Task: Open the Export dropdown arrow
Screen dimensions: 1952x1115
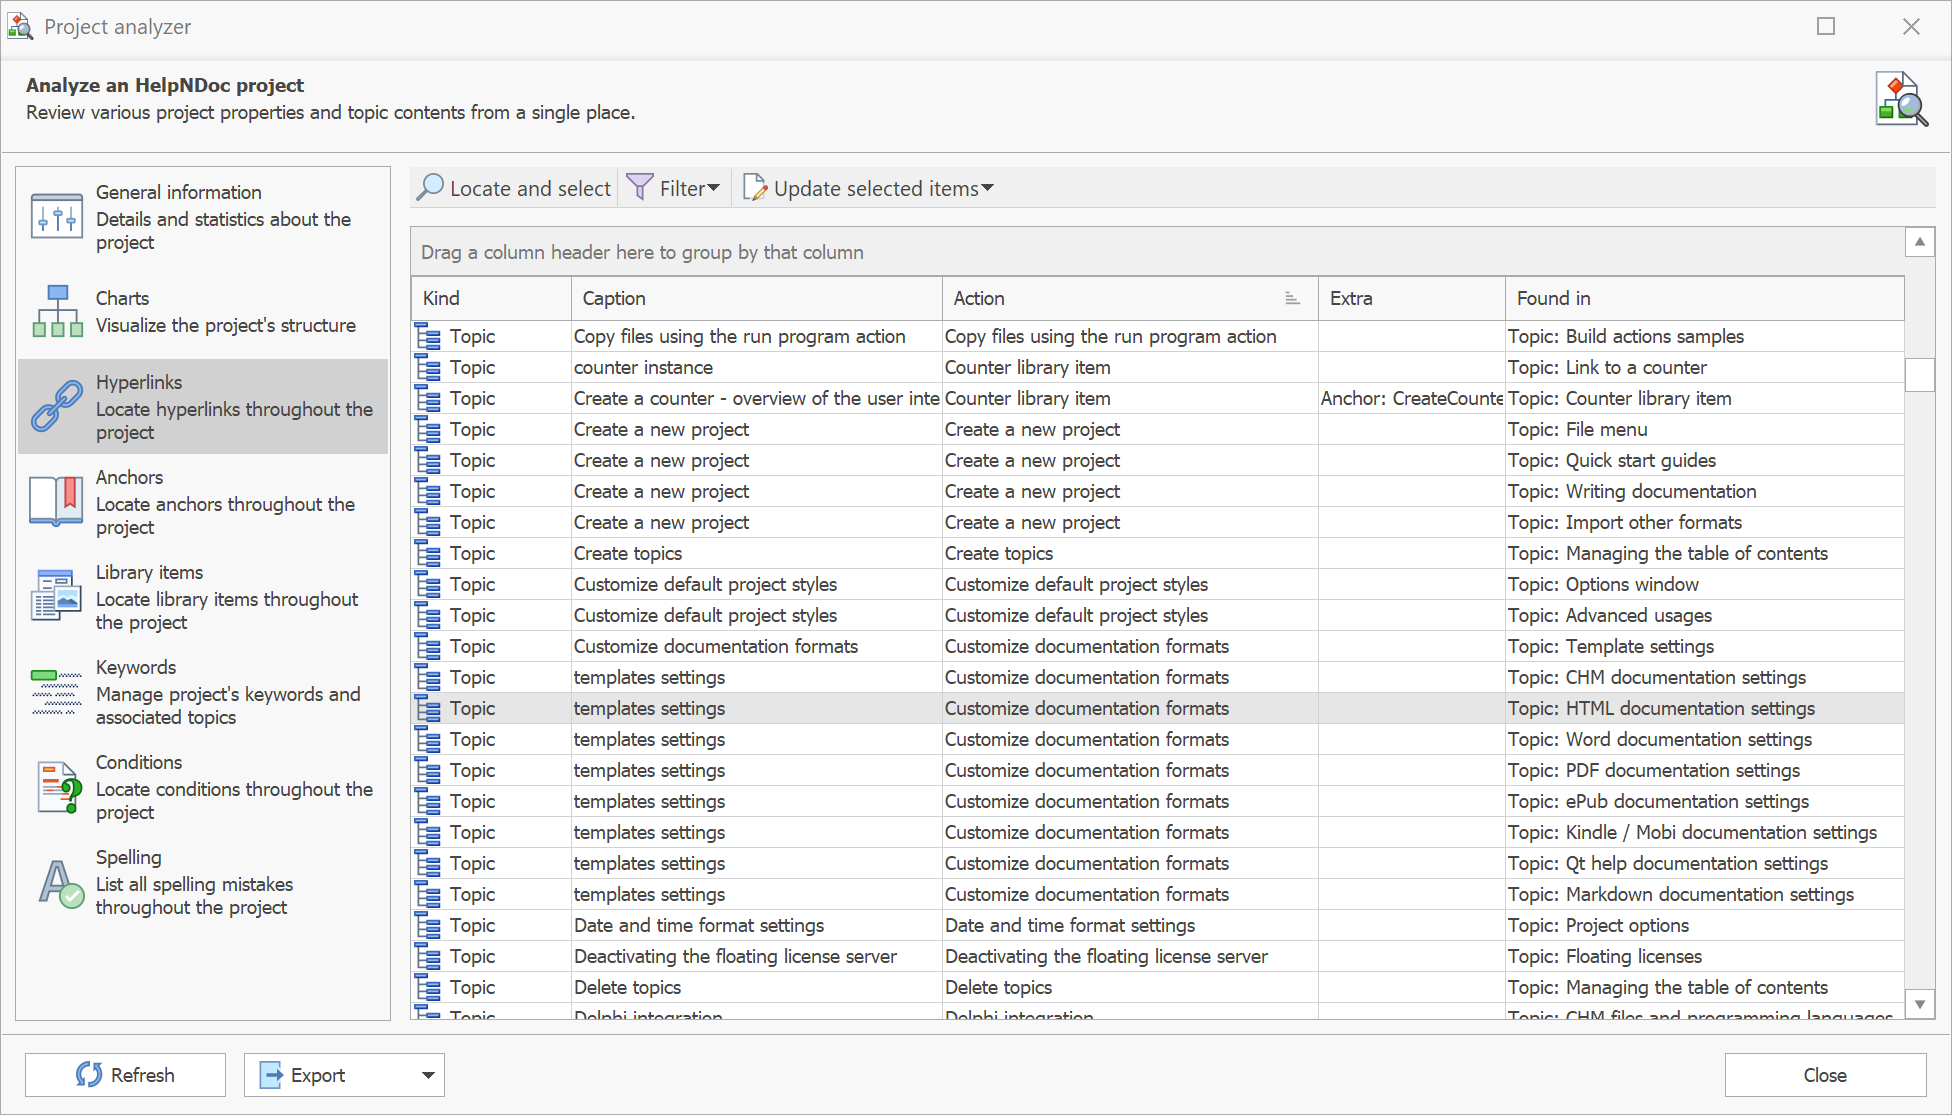Action: (x=428, y=1075)
